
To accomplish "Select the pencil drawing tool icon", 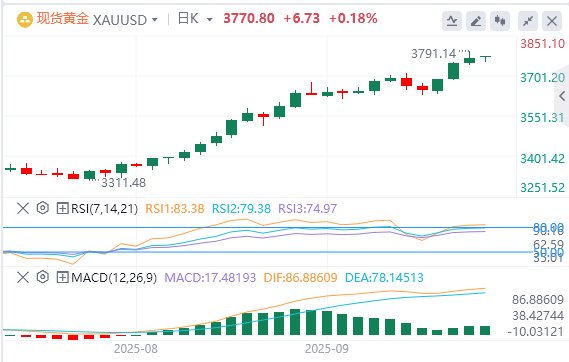I will [476, 21].
